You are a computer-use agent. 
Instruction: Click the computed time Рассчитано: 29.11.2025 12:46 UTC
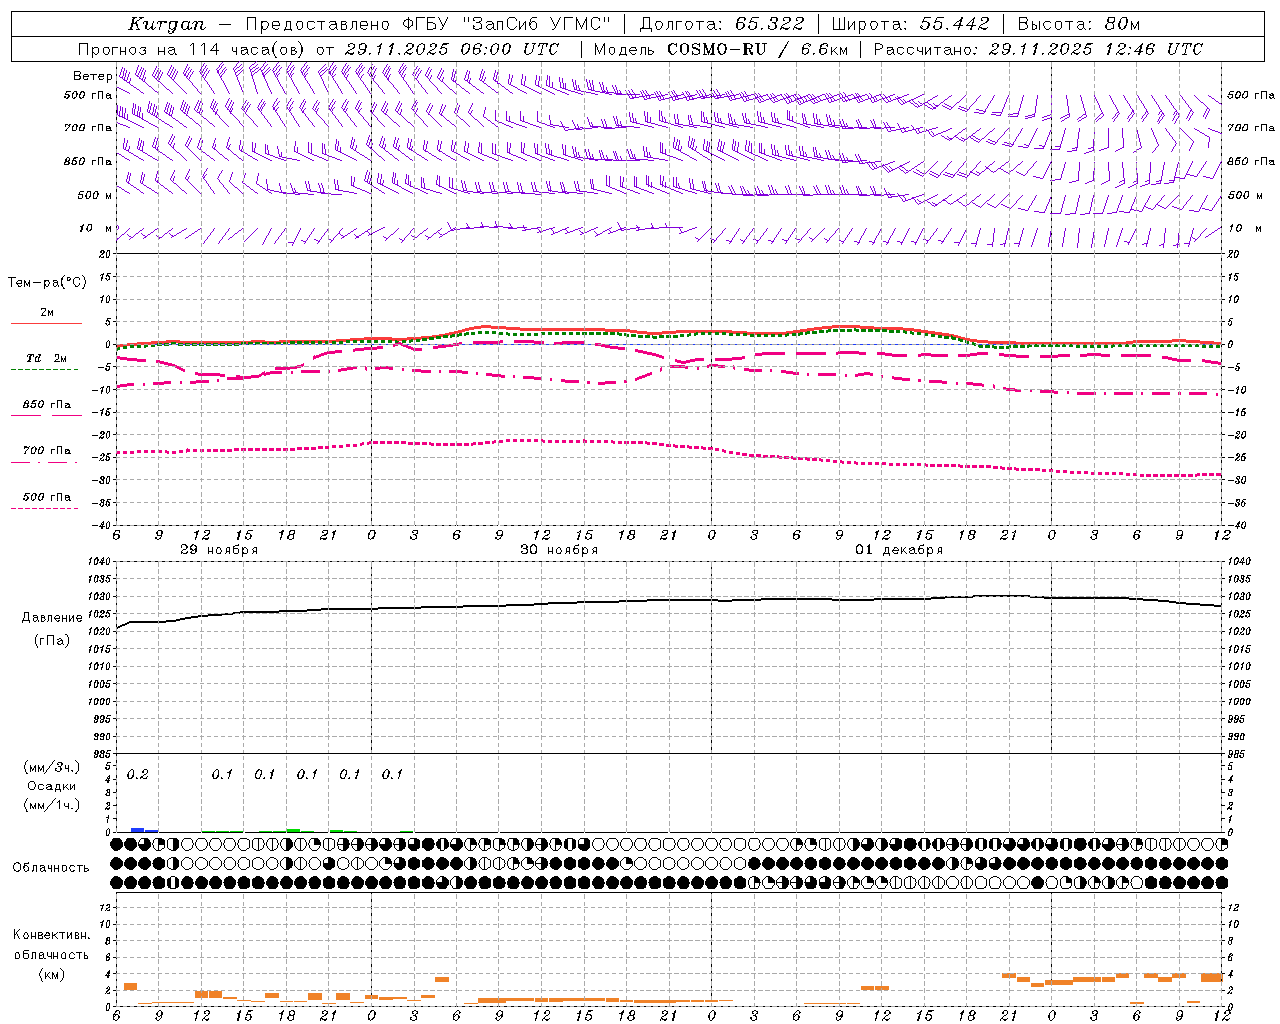1038,49
